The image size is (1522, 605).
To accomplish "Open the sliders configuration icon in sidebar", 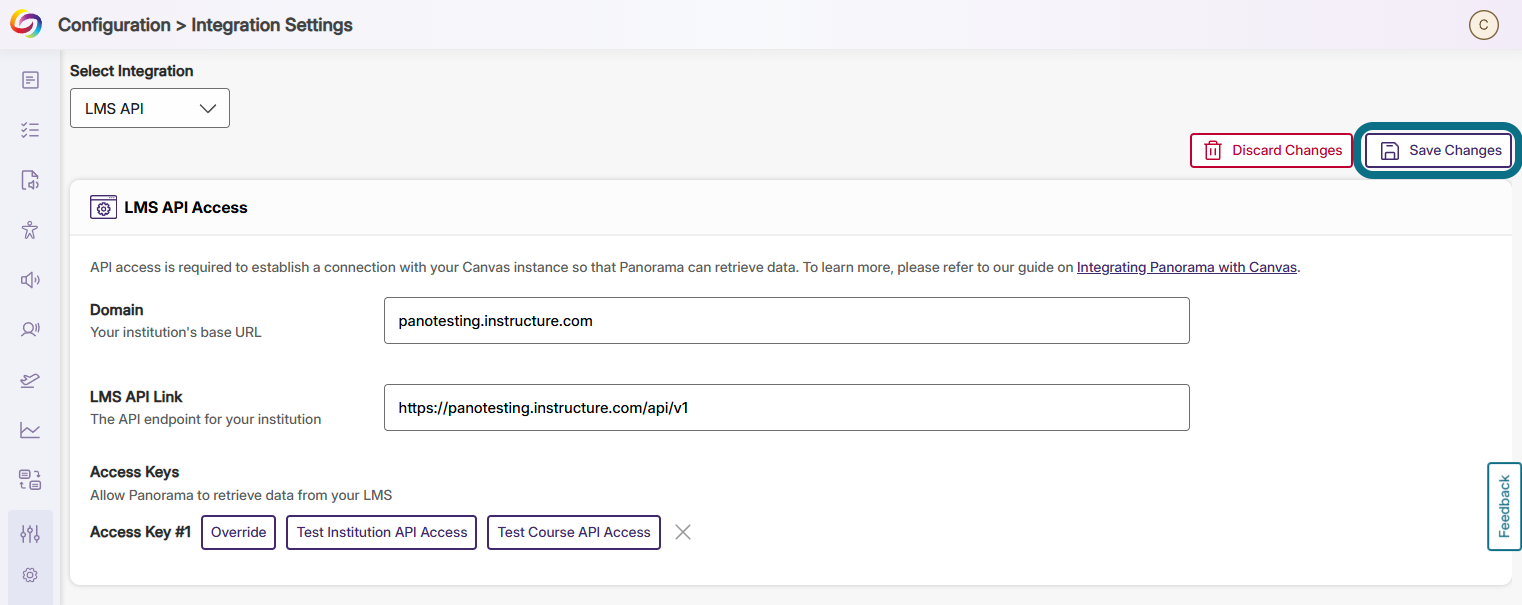I will tap(30, 534).
